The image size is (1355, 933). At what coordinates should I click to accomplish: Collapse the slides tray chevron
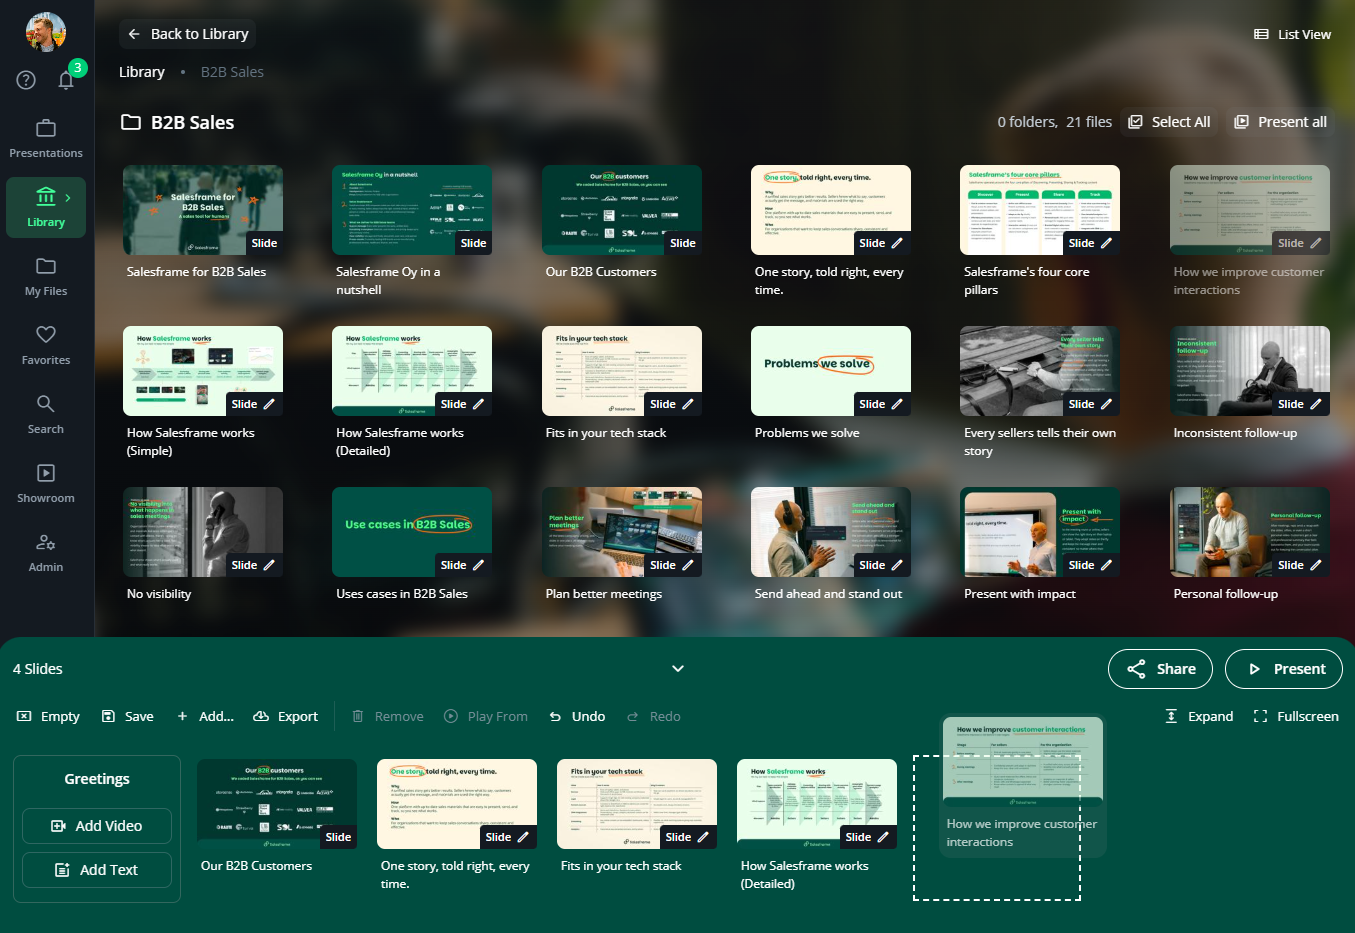(678, 669)
